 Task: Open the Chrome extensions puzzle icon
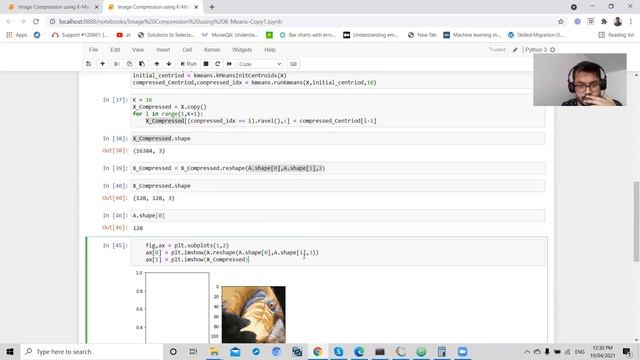tap(604, 22)
